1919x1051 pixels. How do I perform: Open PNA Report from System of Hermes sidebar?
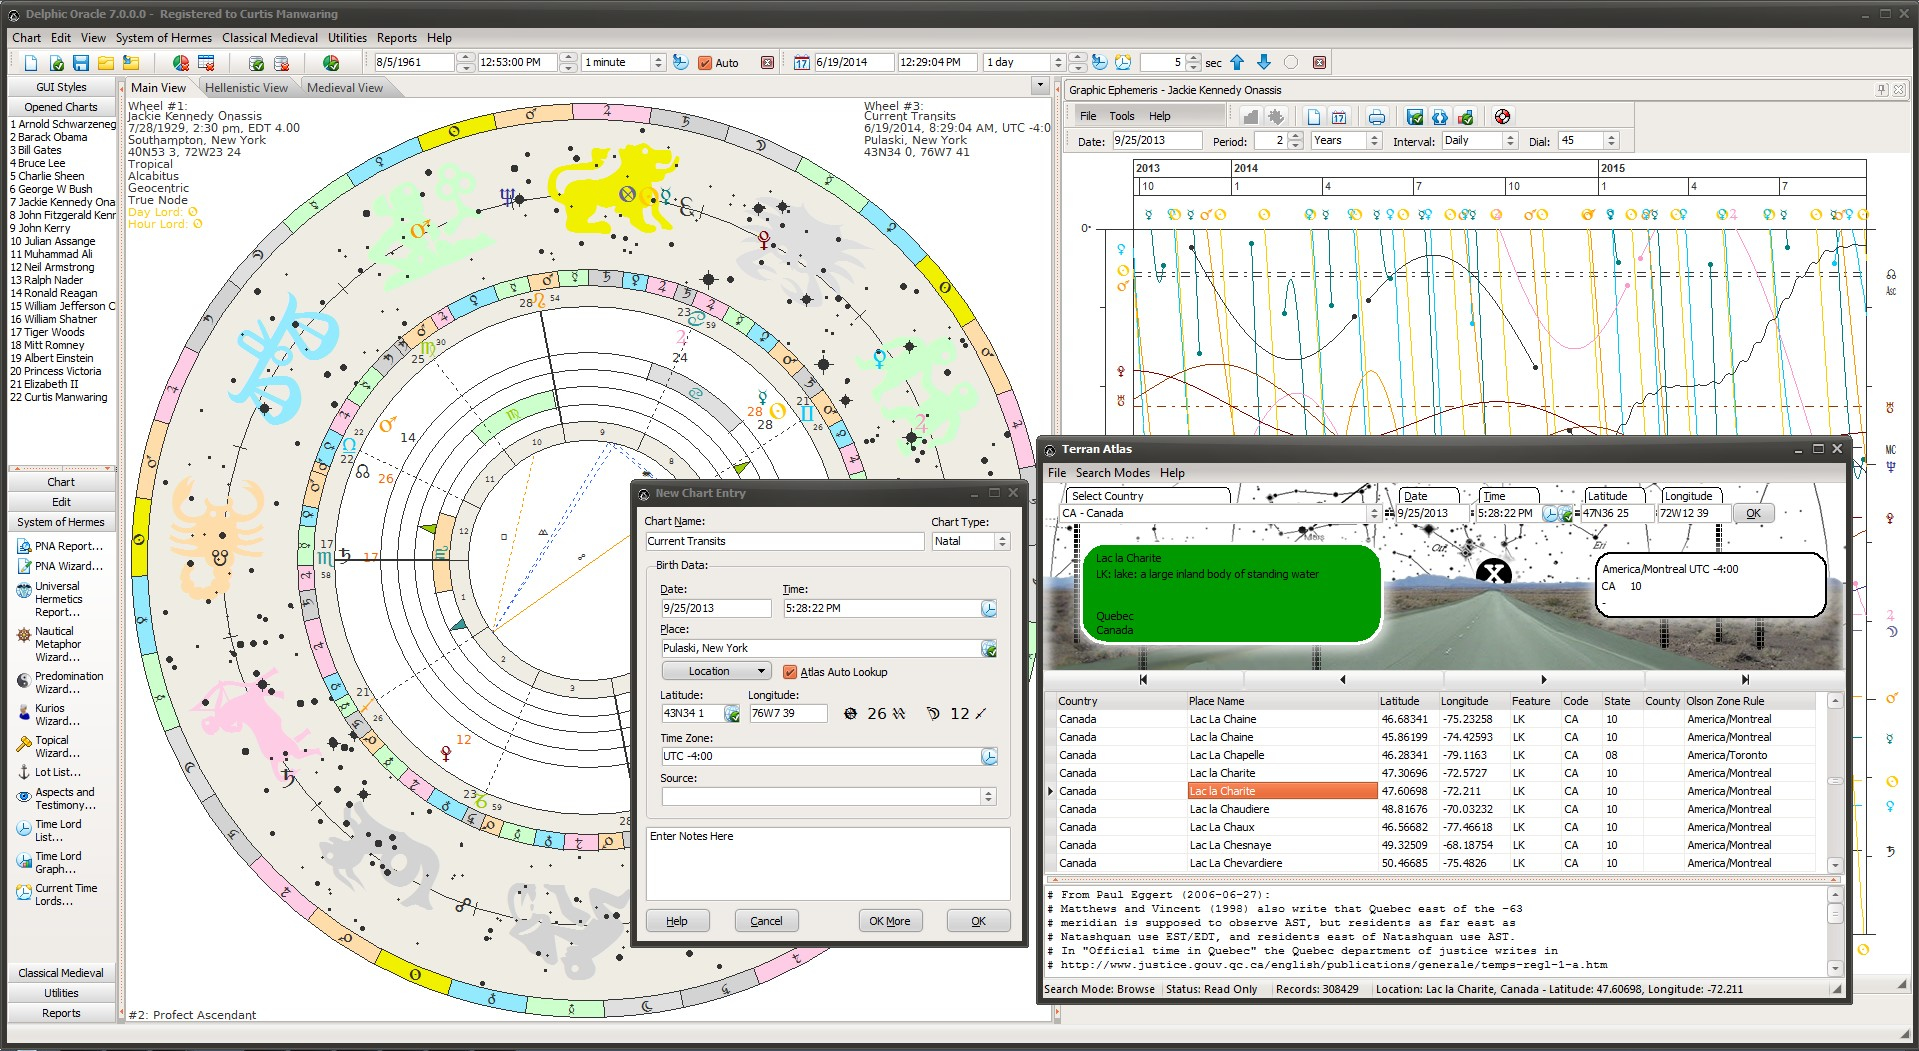(60, 546)
